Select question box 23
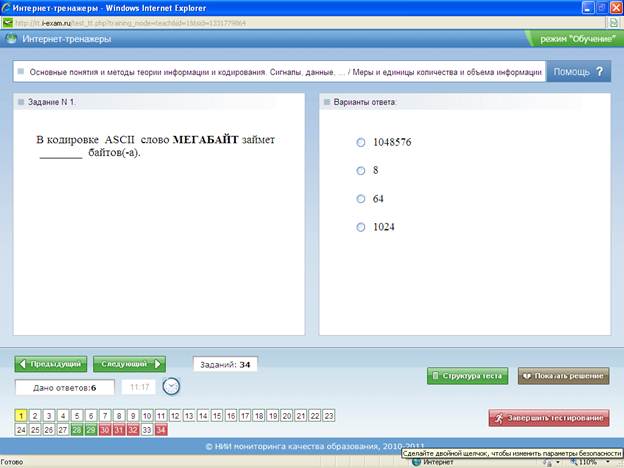 tap(329, 416)
